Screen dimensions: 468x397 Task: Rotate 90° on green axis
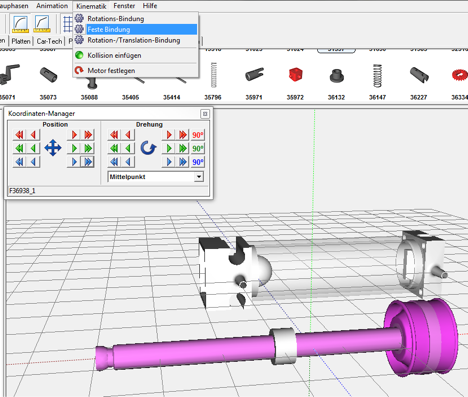[x=198, y=148]
